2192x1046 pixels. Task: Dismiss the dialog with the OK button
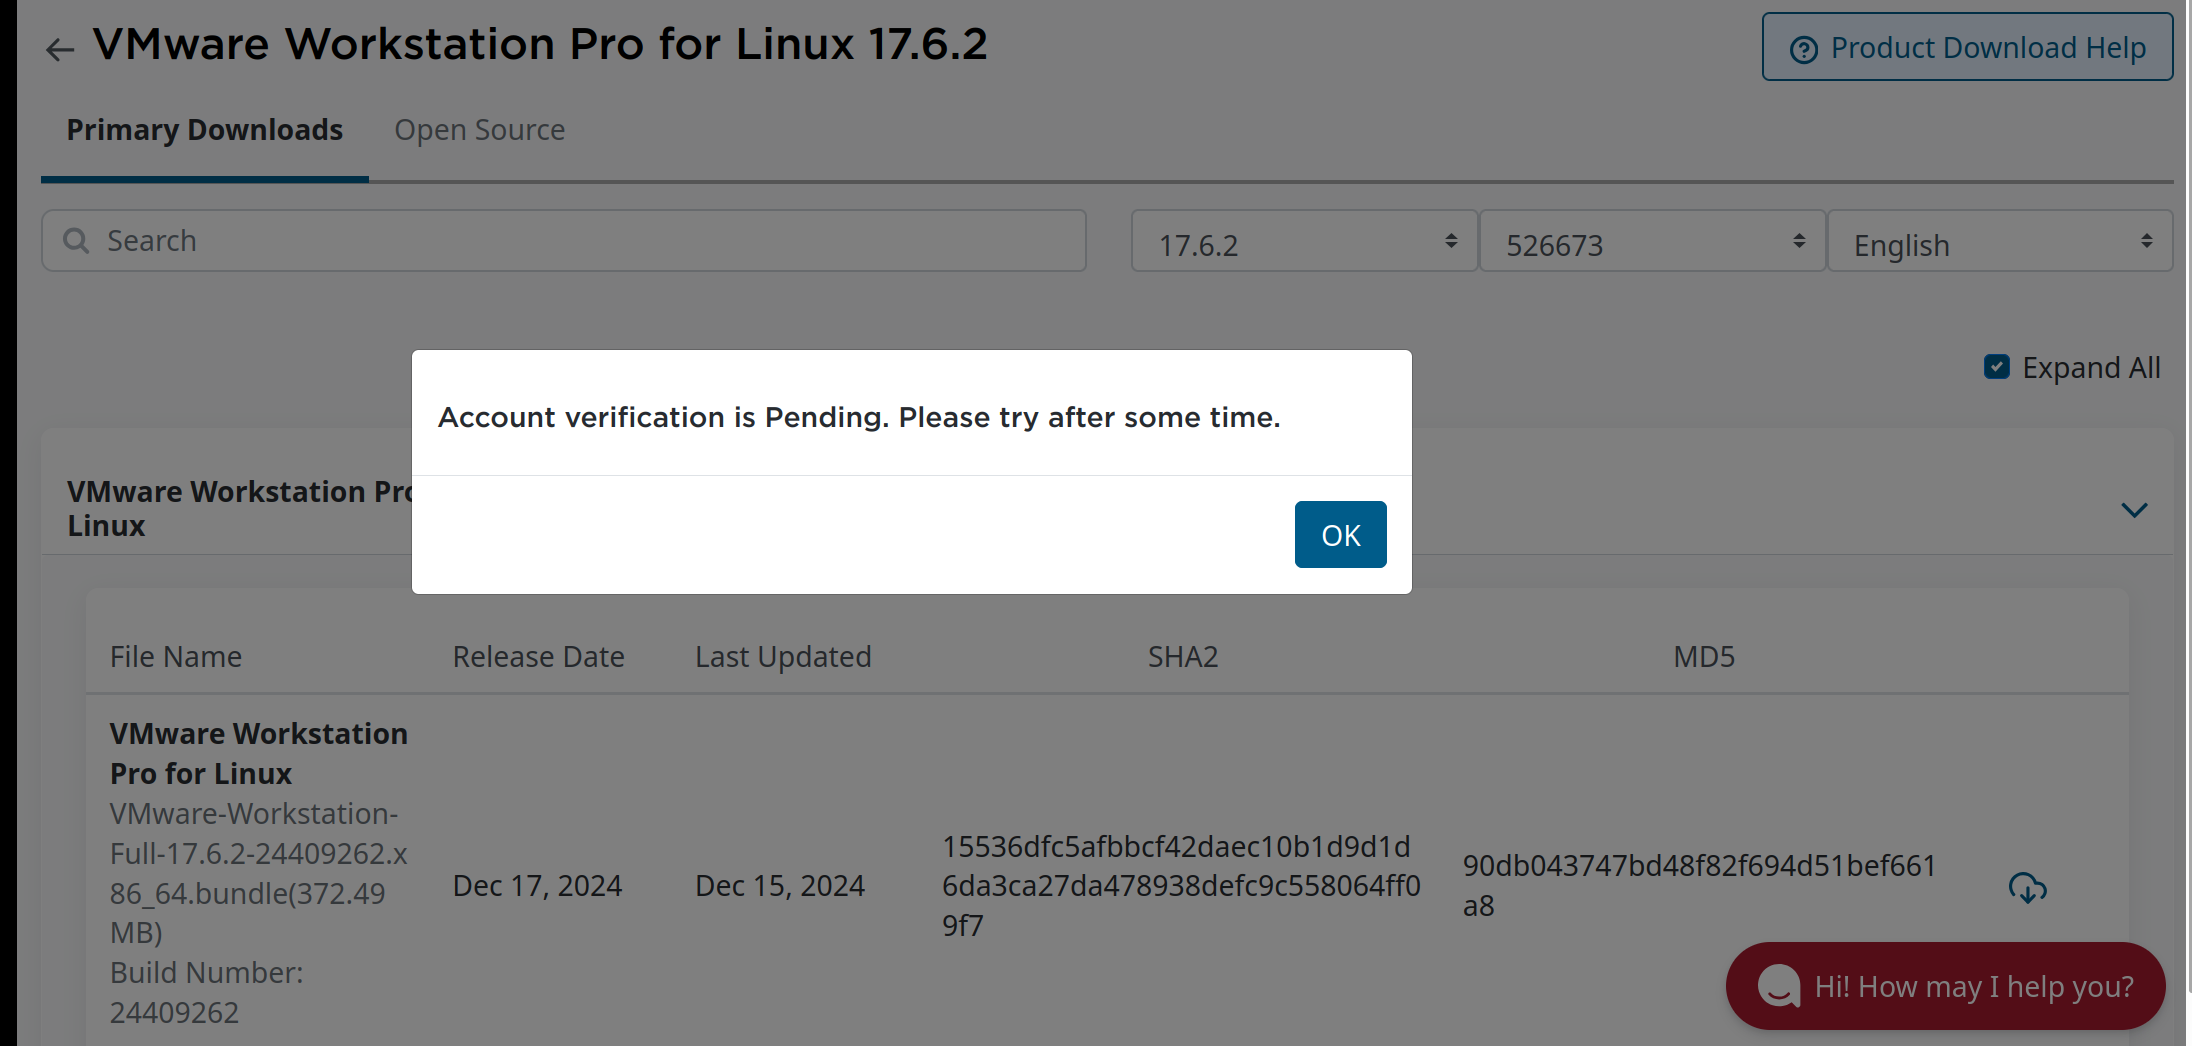pyautogui.click(x=1340, y=535)
